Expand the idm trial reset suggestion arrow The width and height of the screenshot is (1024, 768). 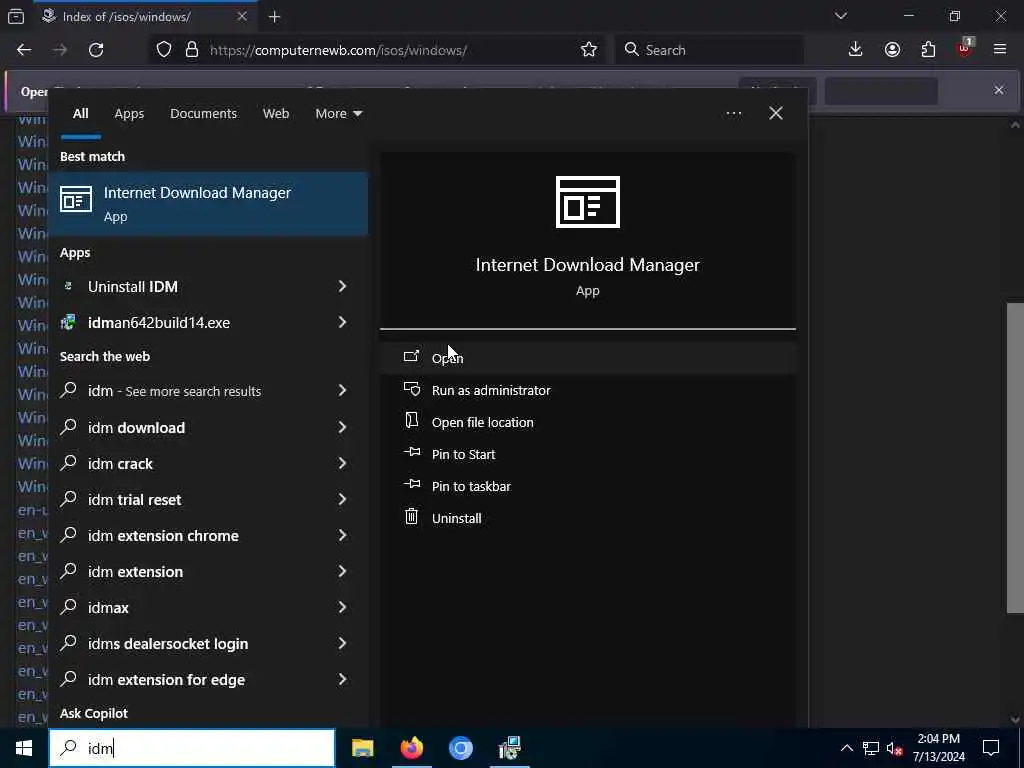342,500
